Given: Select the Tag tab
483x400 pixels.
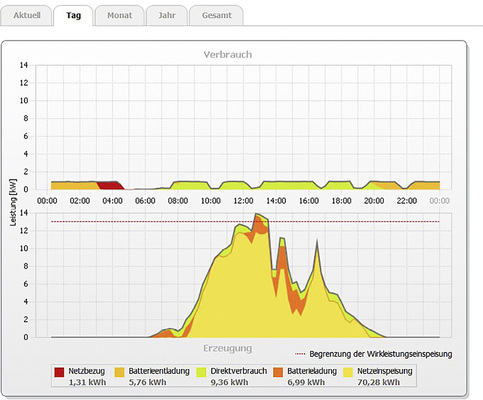Looking at the screenshot, I should pyautogui.click(x=73, y=16).
